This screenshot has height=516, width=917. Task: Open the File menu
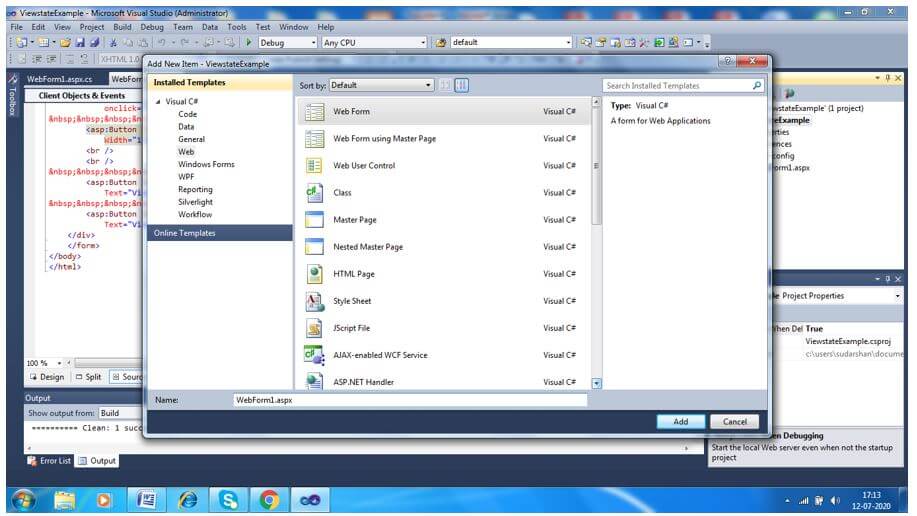[16, 27]
